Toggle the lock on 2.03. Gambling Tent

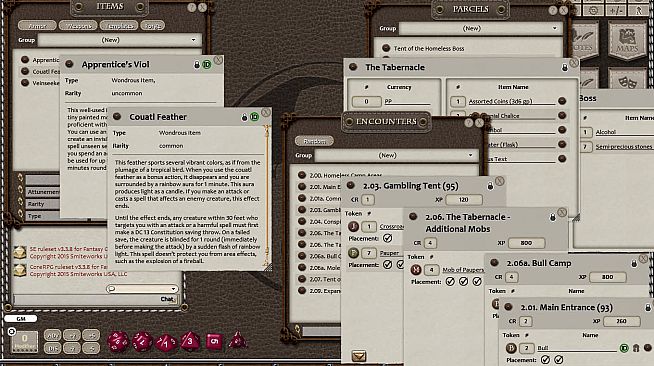tap(490, 186)
